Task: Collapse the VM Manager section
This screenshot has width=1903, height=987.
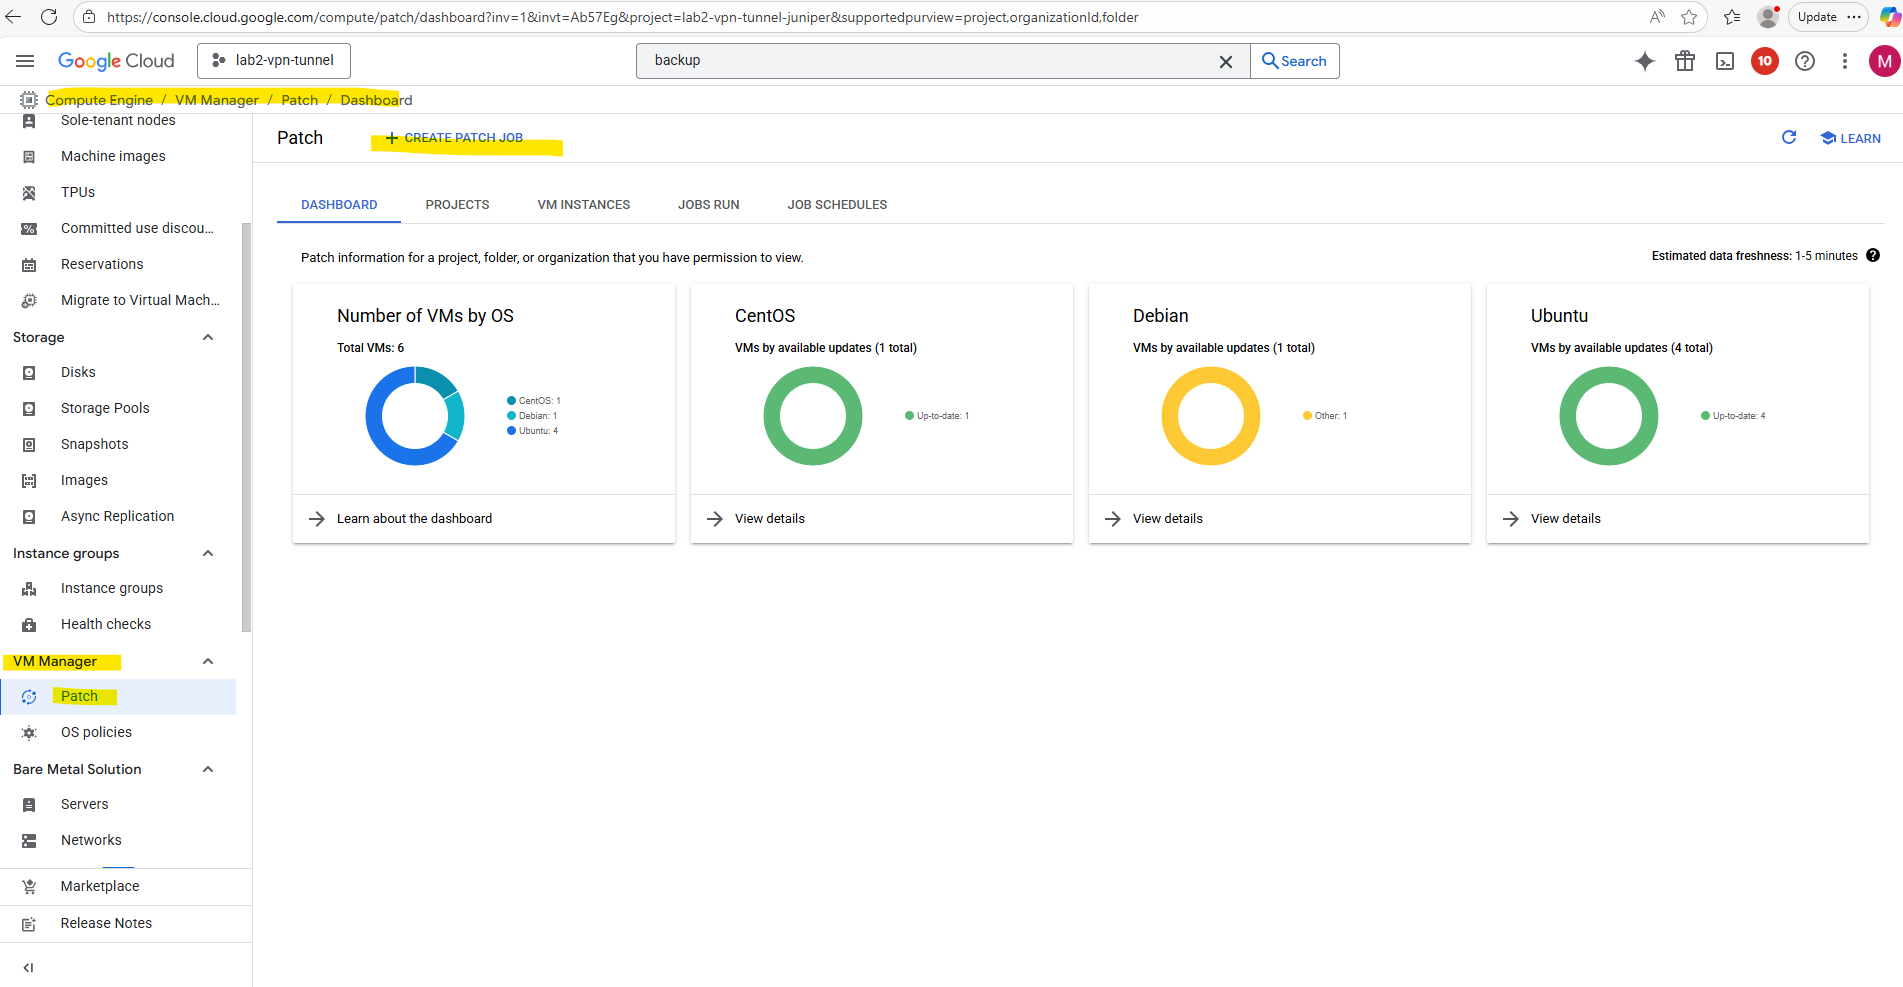Action: point(208,661)
